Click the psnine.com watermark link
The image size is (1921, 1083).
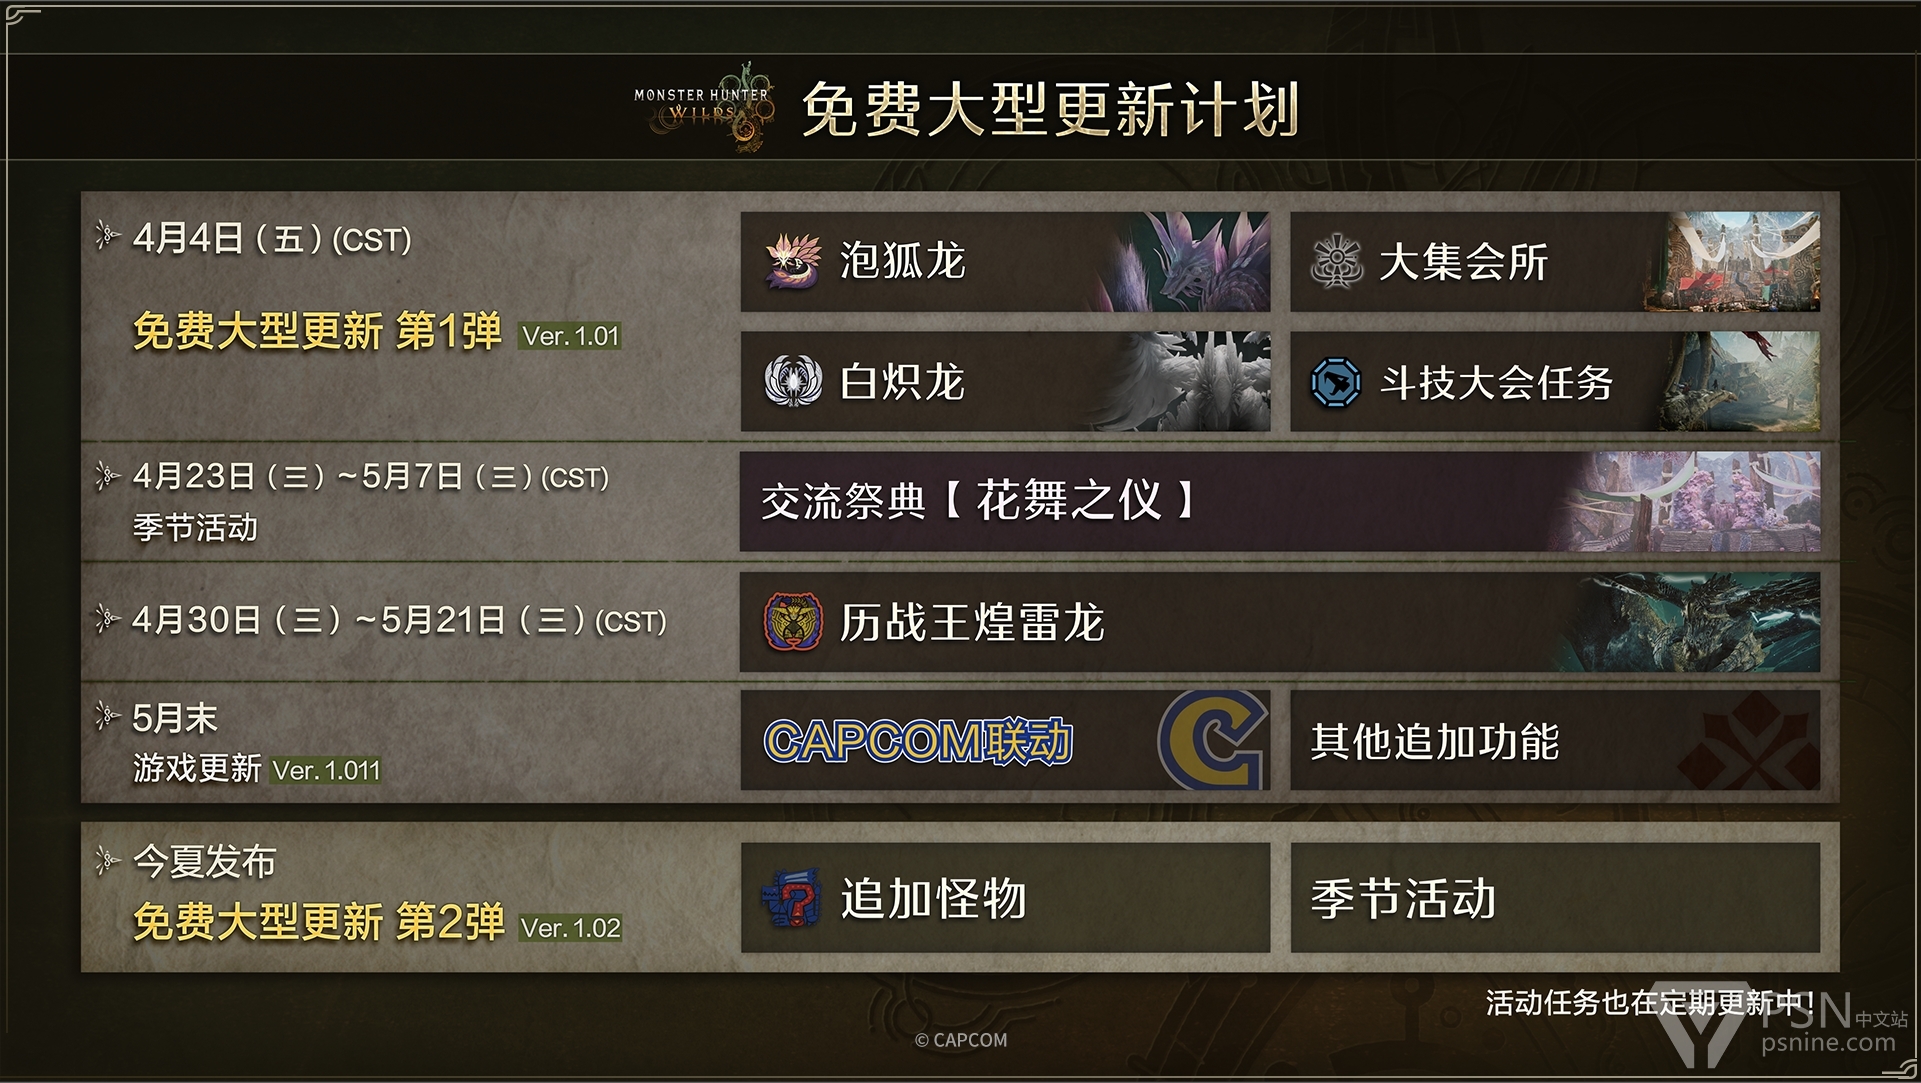coord(1828,1043)
